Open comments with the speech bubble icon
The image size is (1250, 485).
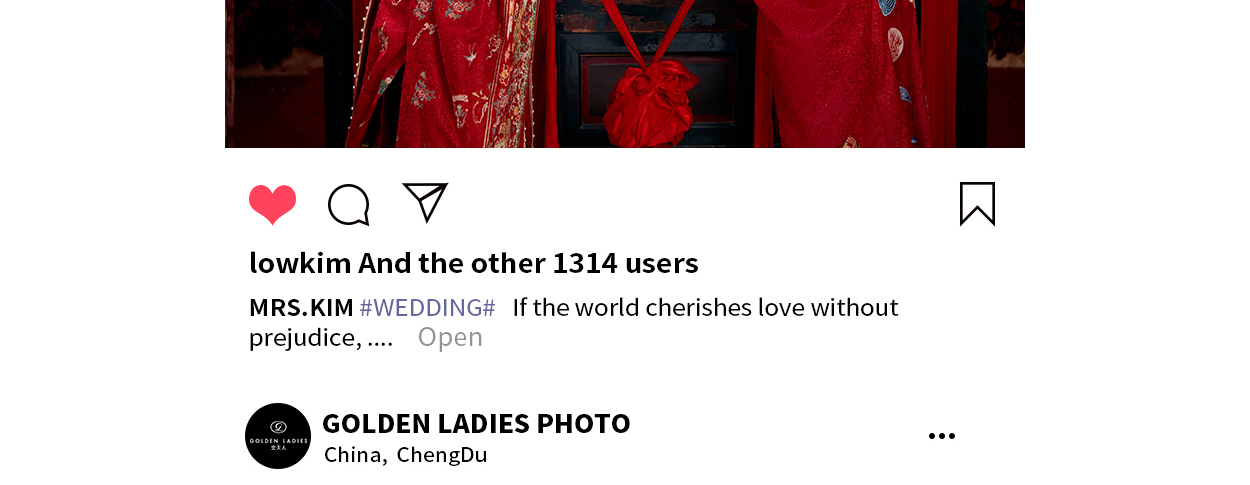click(x=349, y=205)
